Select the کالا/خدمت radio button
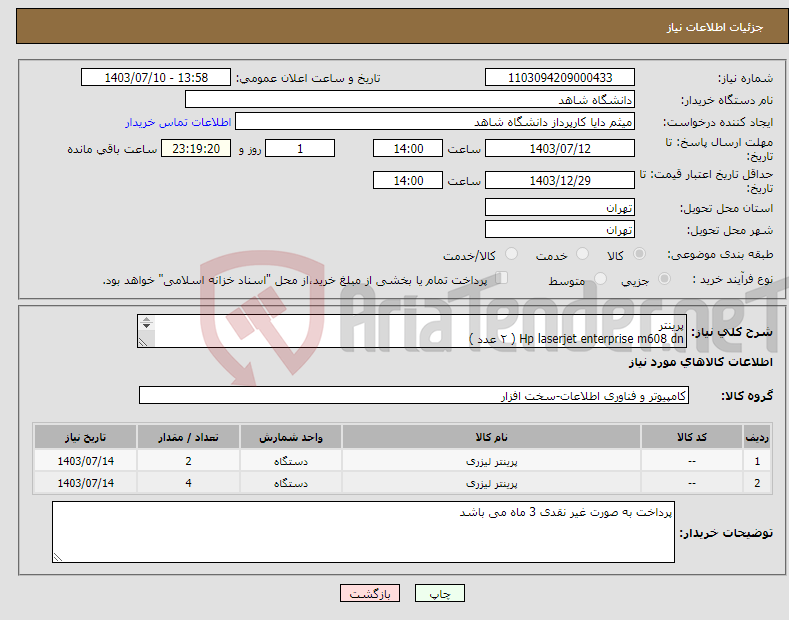789x620 pixels. point(511,254)
